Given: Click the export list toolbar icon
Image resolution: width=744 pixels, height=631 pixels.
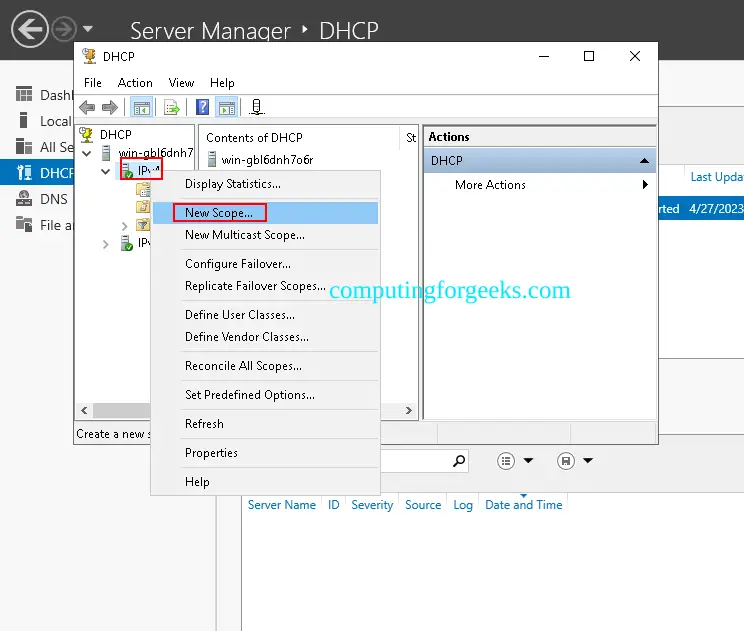Looking at the screenshot, I should click(172, 107).
